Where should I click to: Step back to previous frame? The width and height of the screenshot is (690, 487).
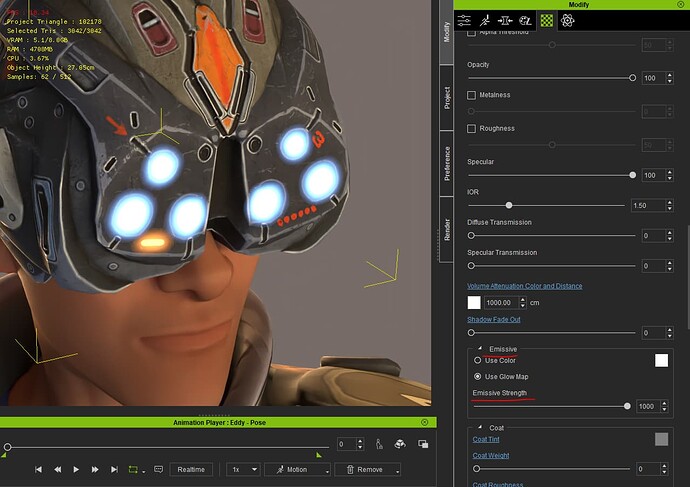coord(57,469)
